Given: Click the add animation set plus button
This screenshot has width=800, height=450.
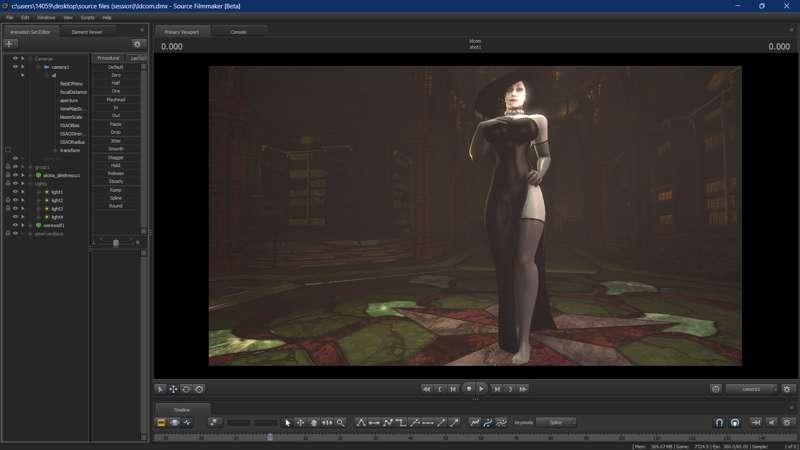Looking at the screenshot, I should click(10, 44).
